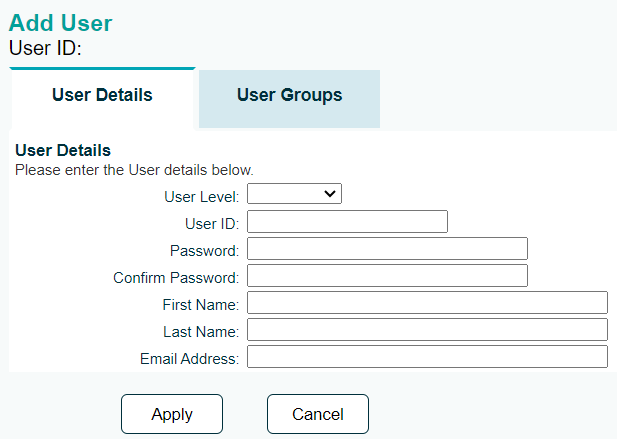Click the Email Address field
The image size is (617, 439).
tap(427, 357)
